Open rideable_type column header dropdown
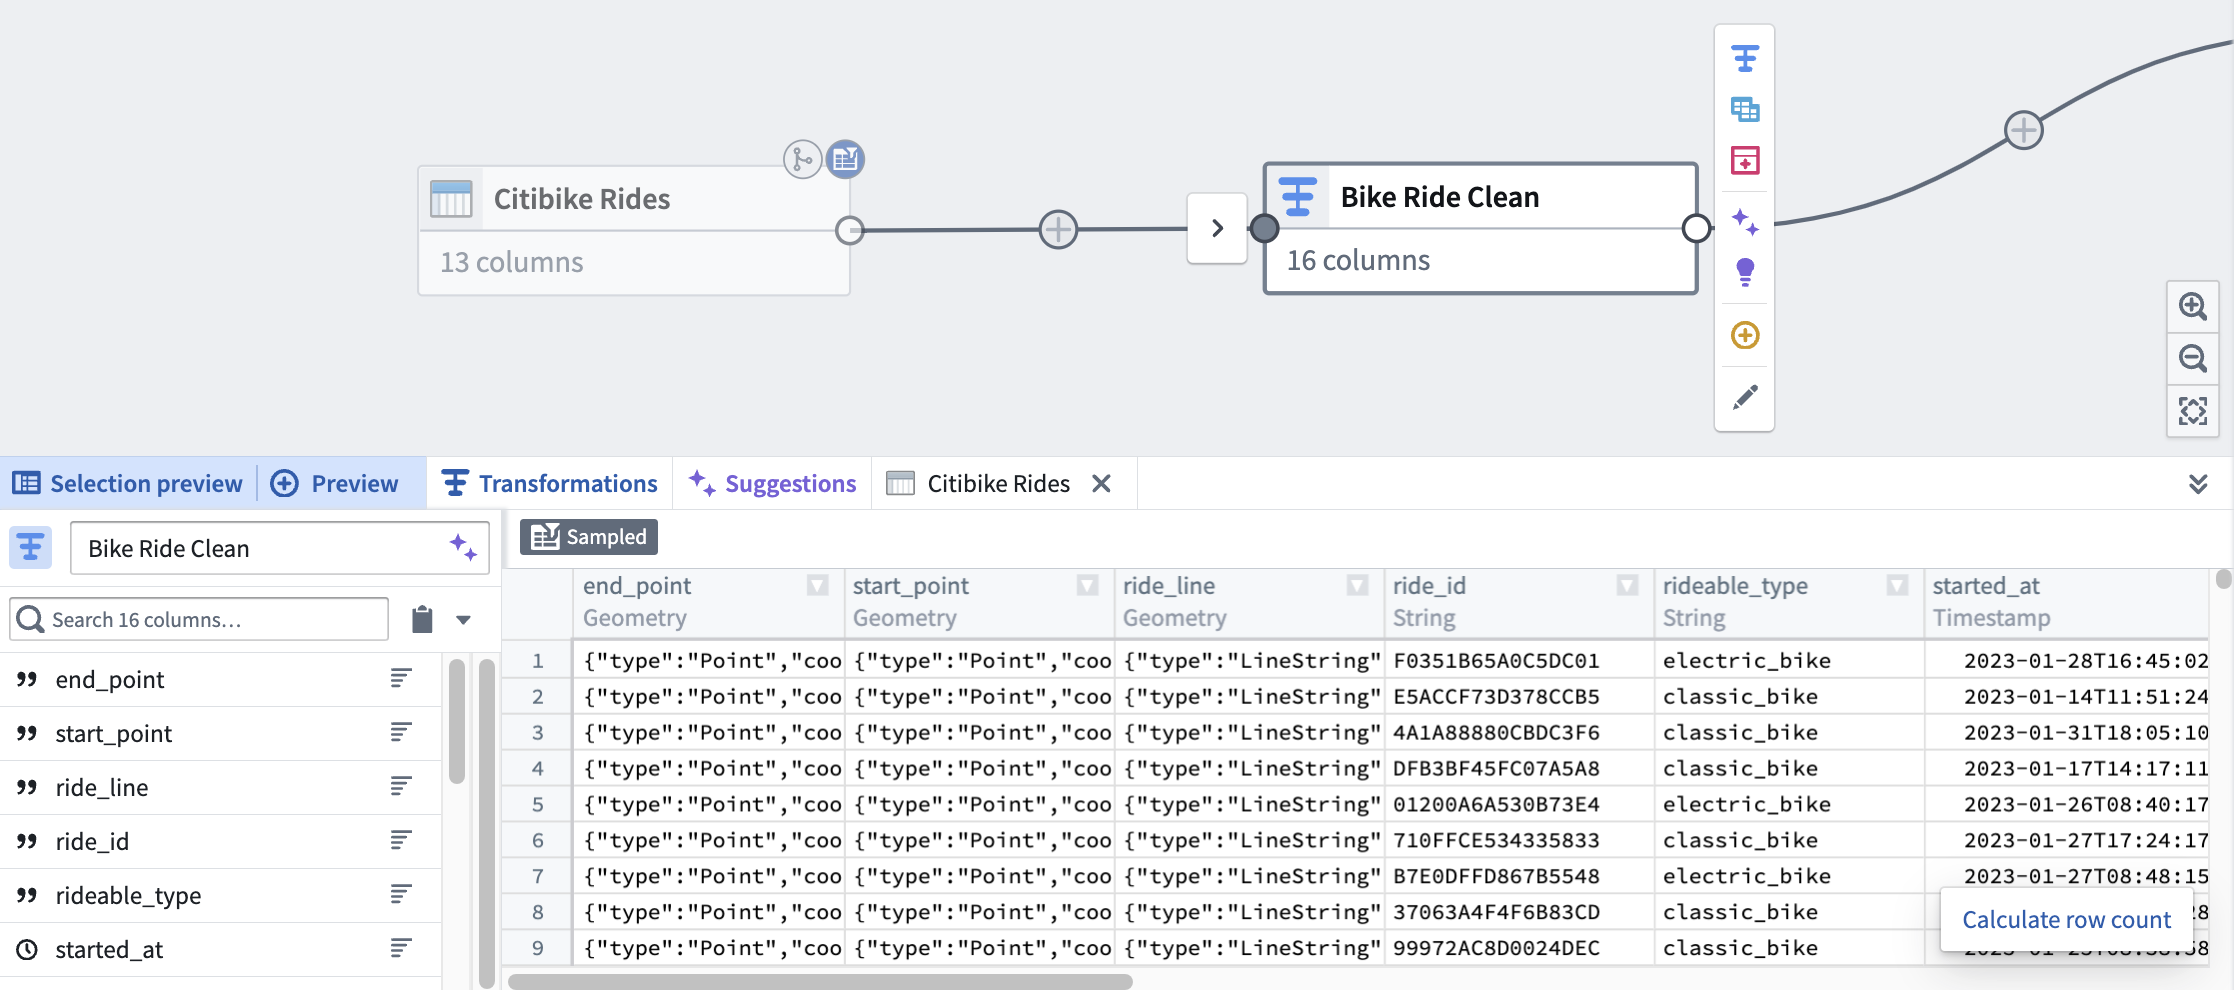Viewport: 2234px width, 990px height. click(1898, 586)
